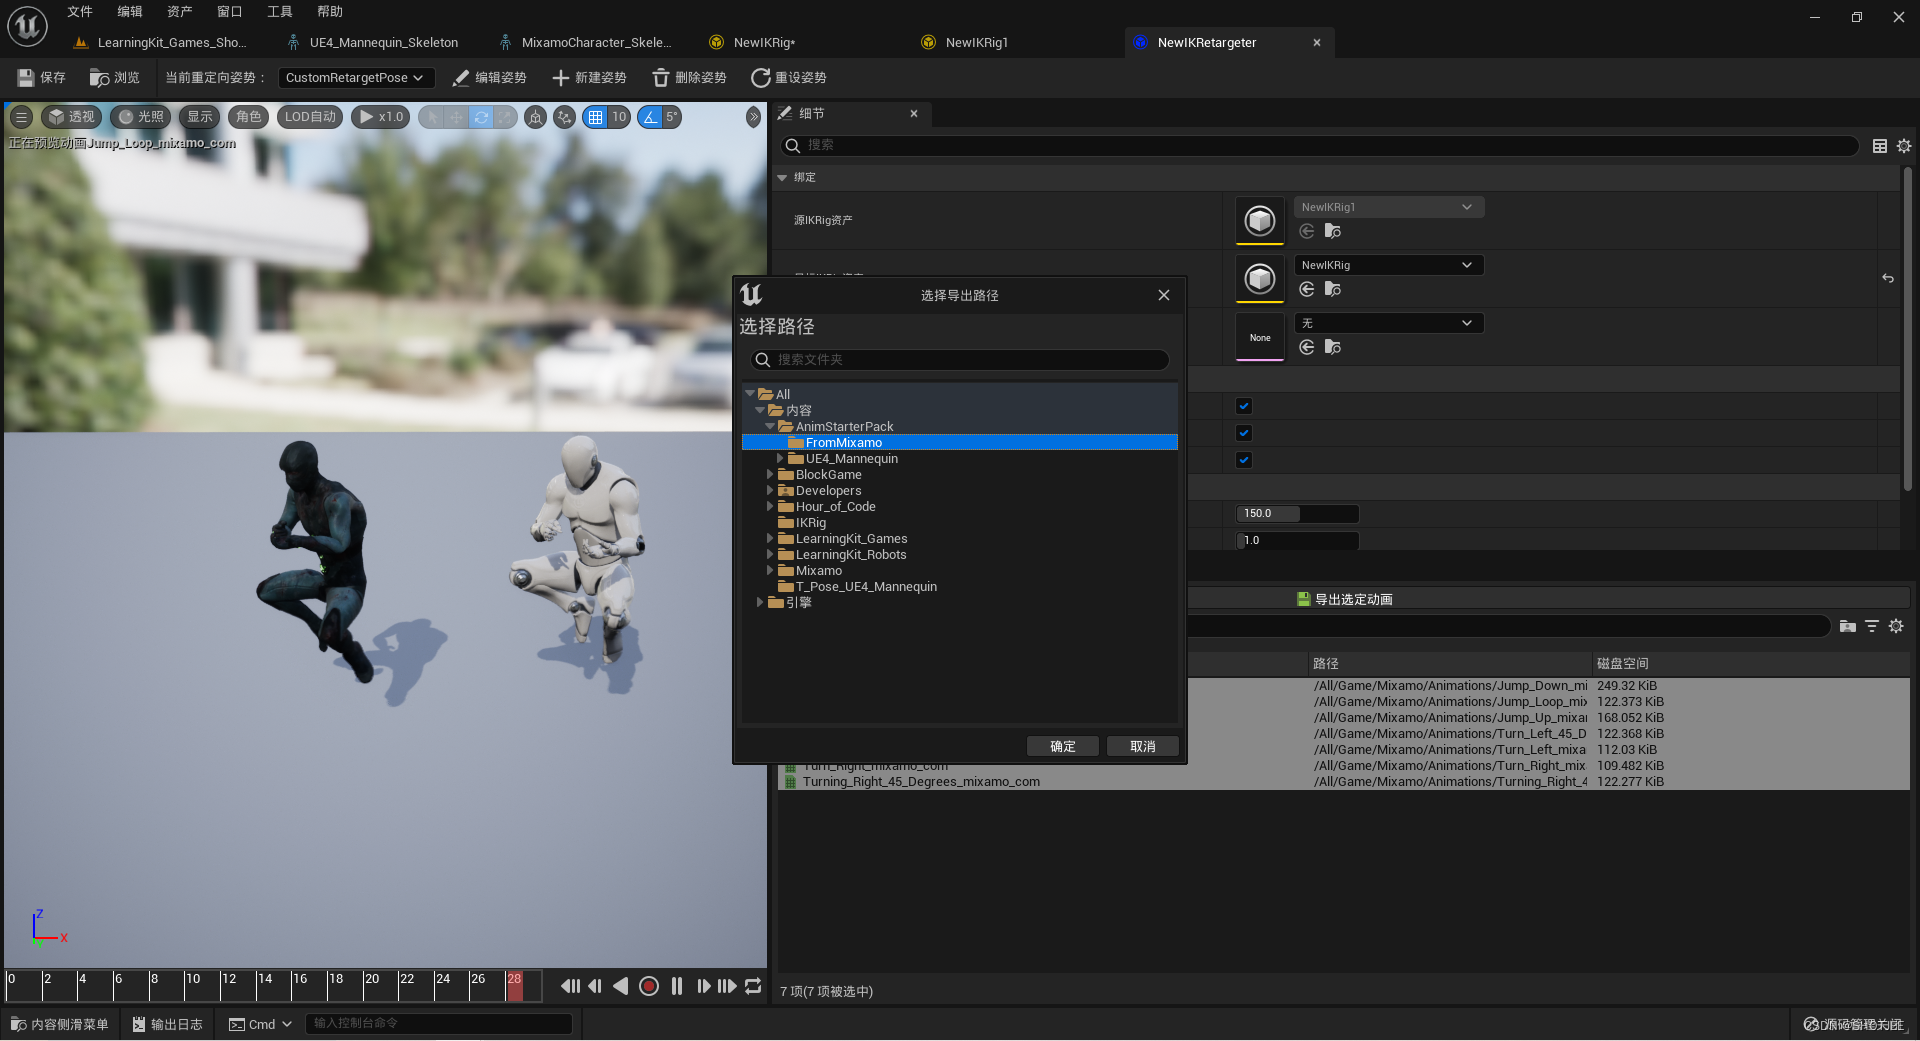Pause the animation playback
This screenshot has width=1920, height=1041.
click(x=677, y=986)
